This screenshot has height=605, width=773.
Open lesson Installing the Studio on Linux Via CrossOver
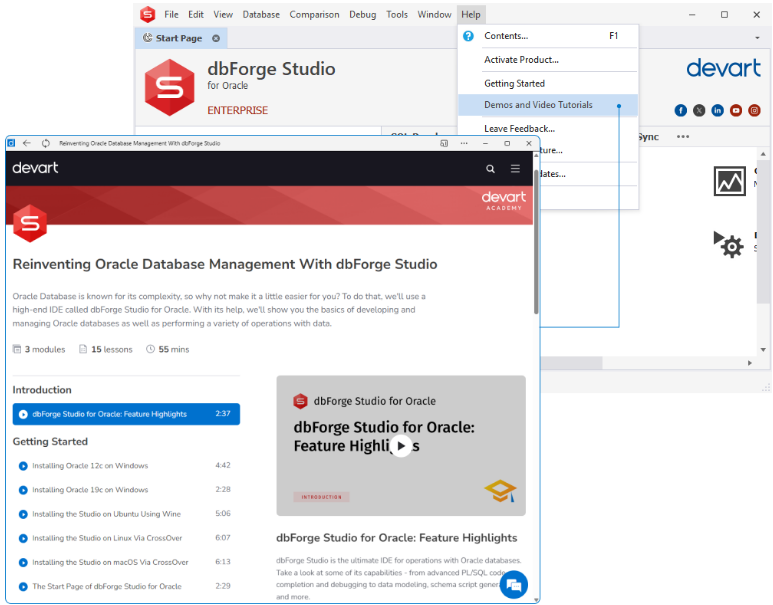coord(126,538)
